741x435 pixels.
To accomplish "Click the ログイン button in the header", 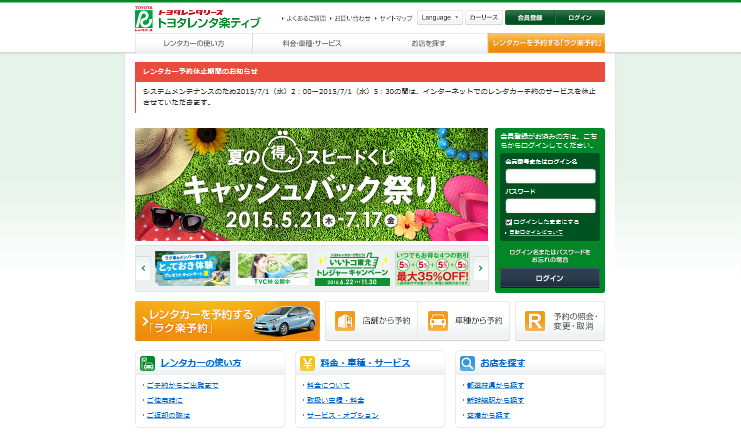I will click(580, 17).
